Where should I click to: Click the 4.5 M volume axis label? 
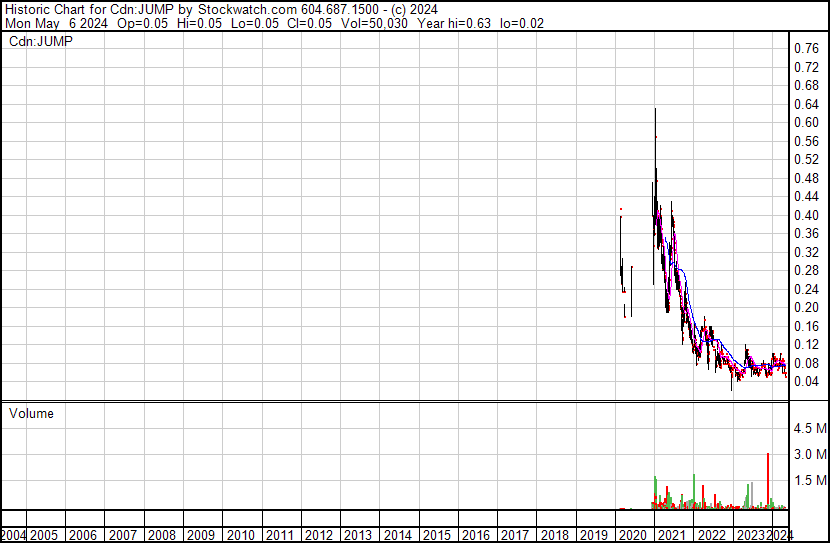(810, 428)
